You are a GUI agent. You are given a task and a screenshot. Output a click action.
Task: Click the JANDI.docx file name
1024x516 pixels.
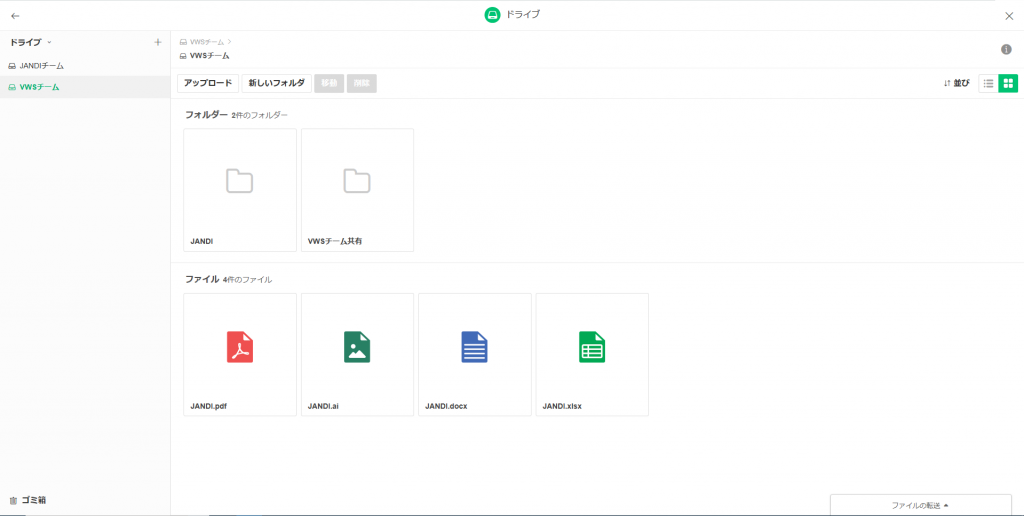tap(446, 406)
